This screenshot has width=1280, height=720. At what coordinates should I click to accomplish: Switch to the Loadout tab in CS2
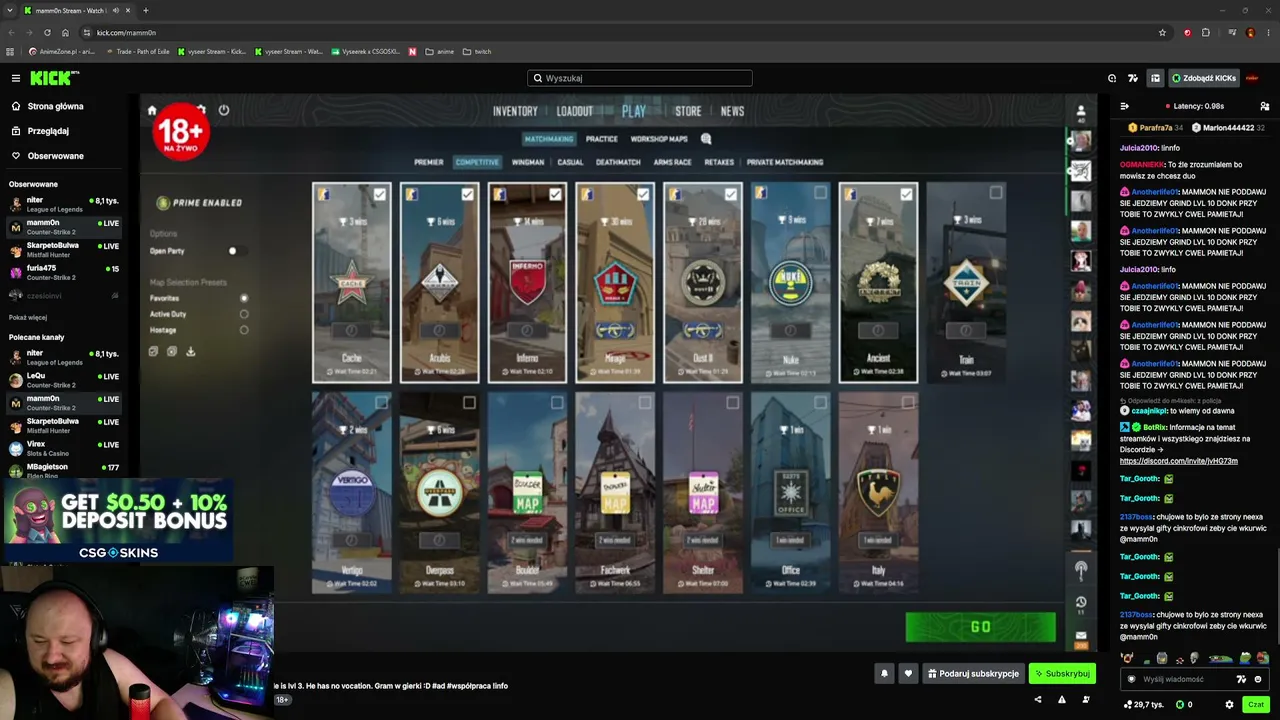pyautogui.click(x=575, y=111)
